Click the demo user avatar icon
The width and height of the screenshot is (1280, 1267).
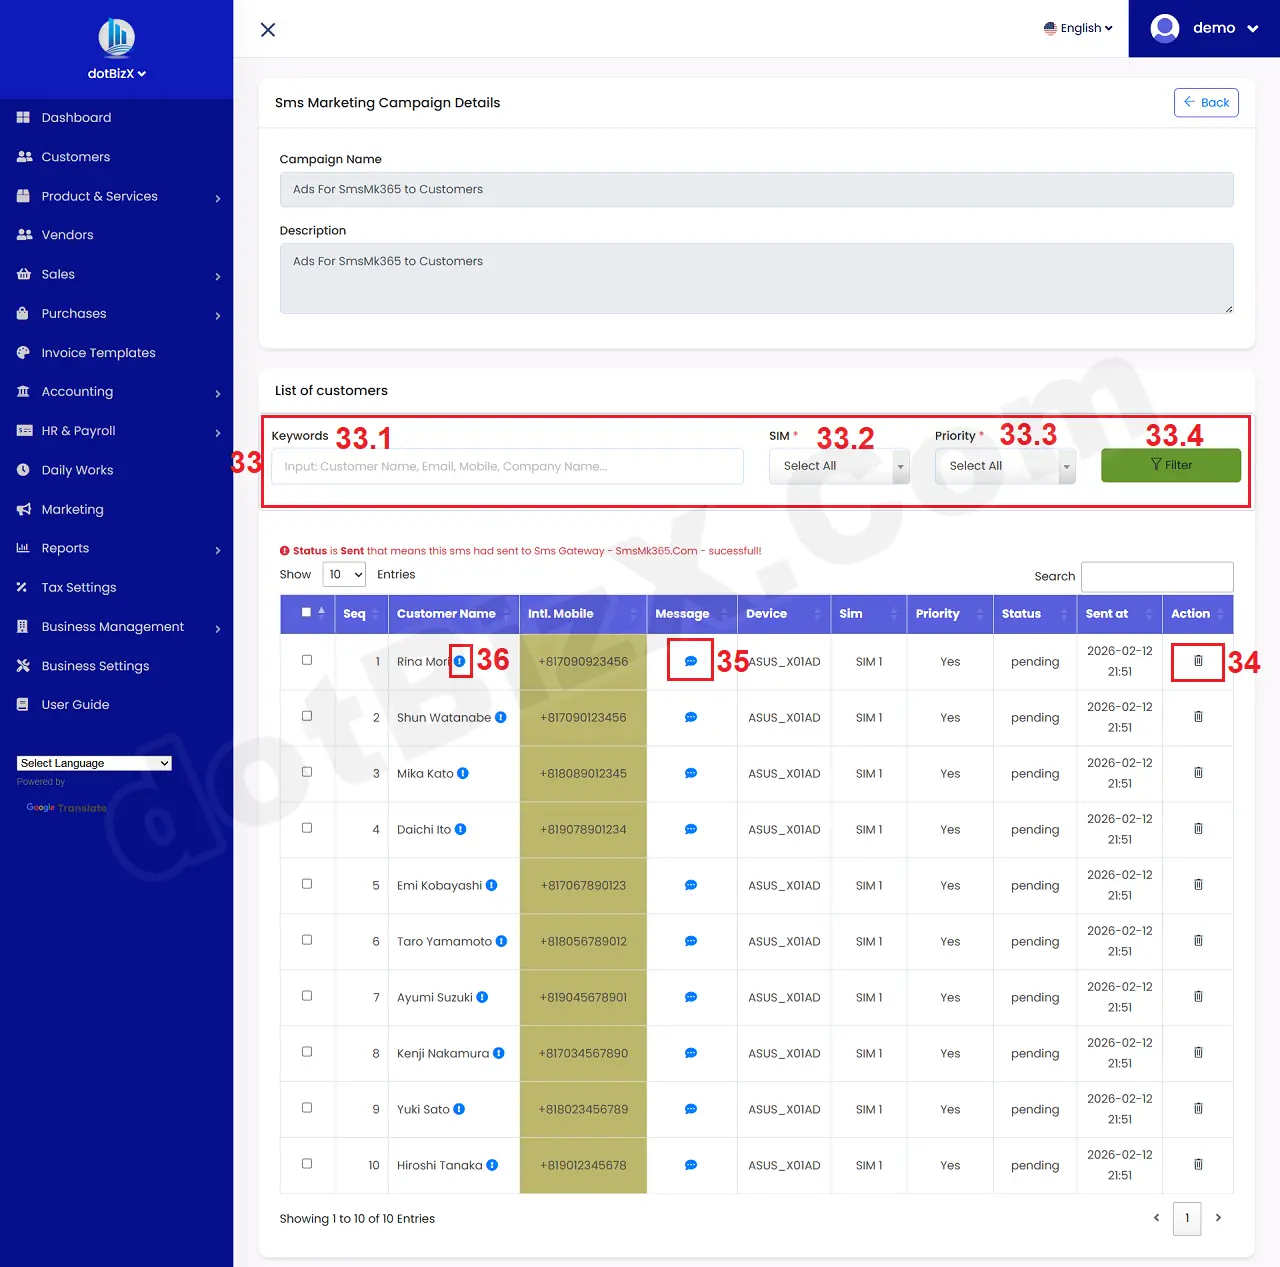click(x=1164, y=28)
